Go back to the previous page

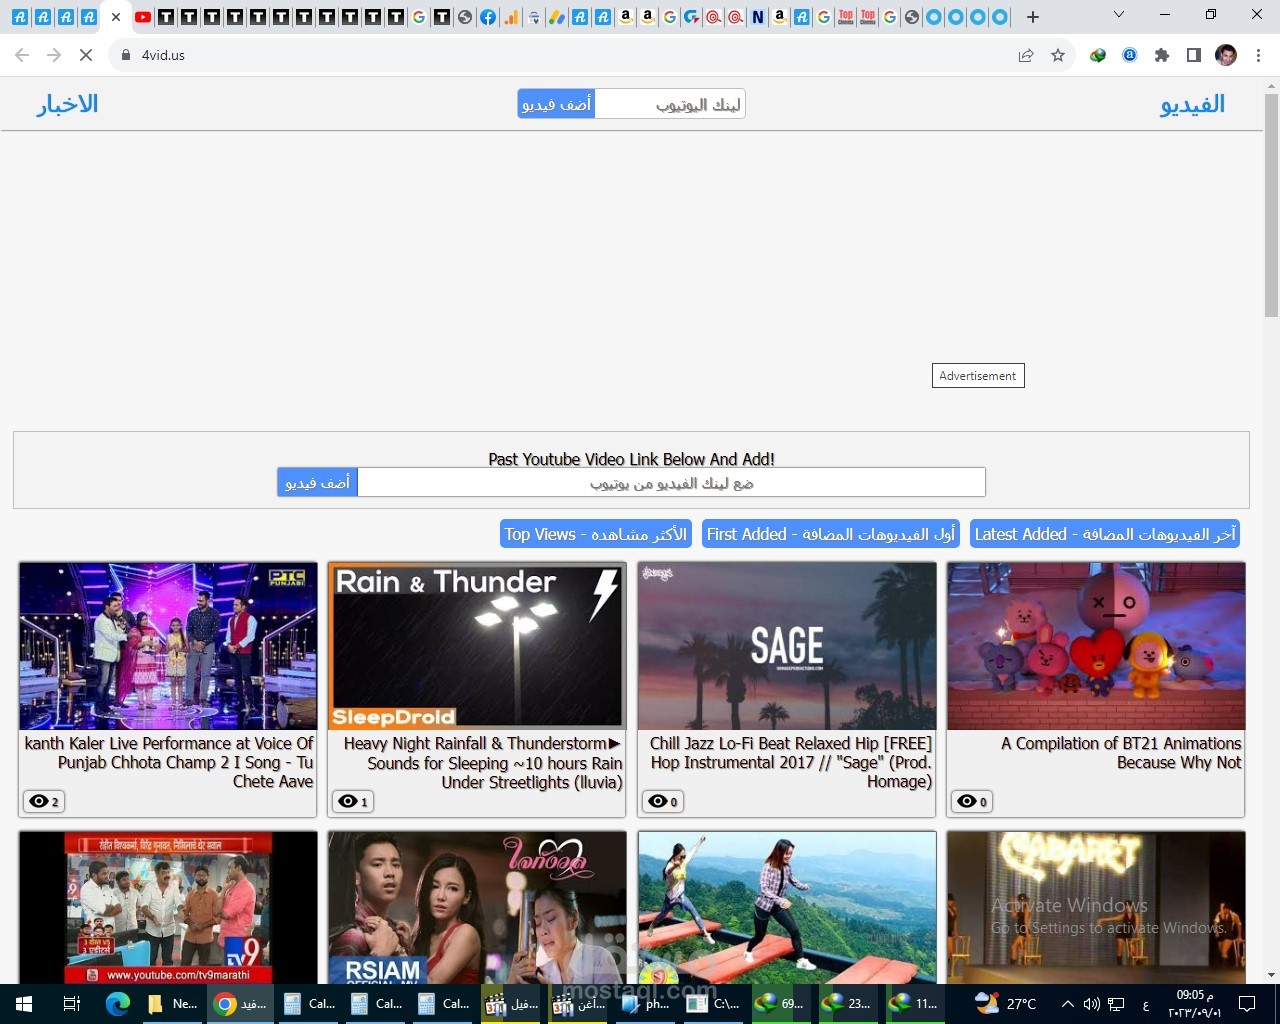[x=22, y=55]
